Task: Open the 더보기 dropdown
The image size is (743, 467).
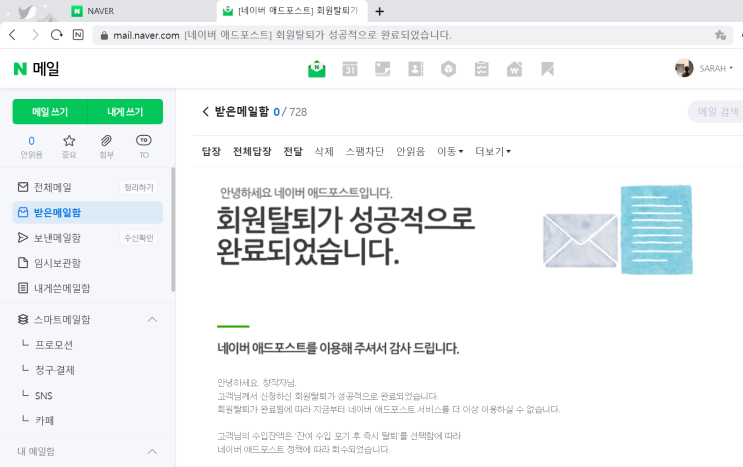Action: pos(493,152)
